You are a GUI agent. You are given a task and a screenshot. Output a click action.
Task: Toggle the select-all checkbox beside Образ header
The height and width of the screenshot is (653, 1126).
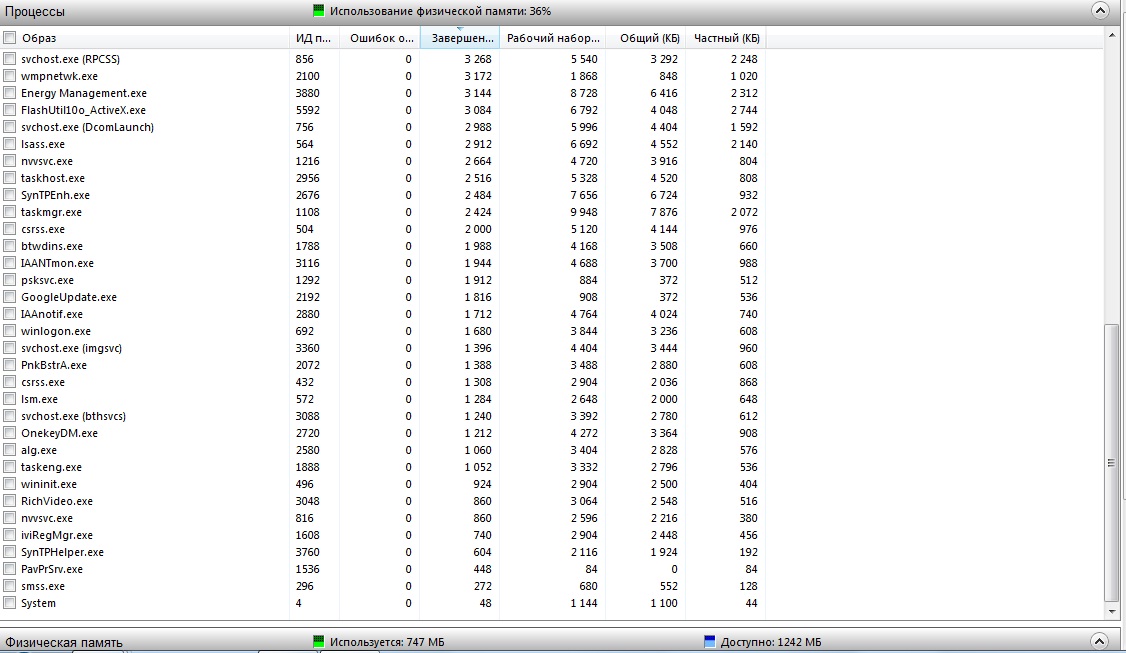[x=9, y=38]
